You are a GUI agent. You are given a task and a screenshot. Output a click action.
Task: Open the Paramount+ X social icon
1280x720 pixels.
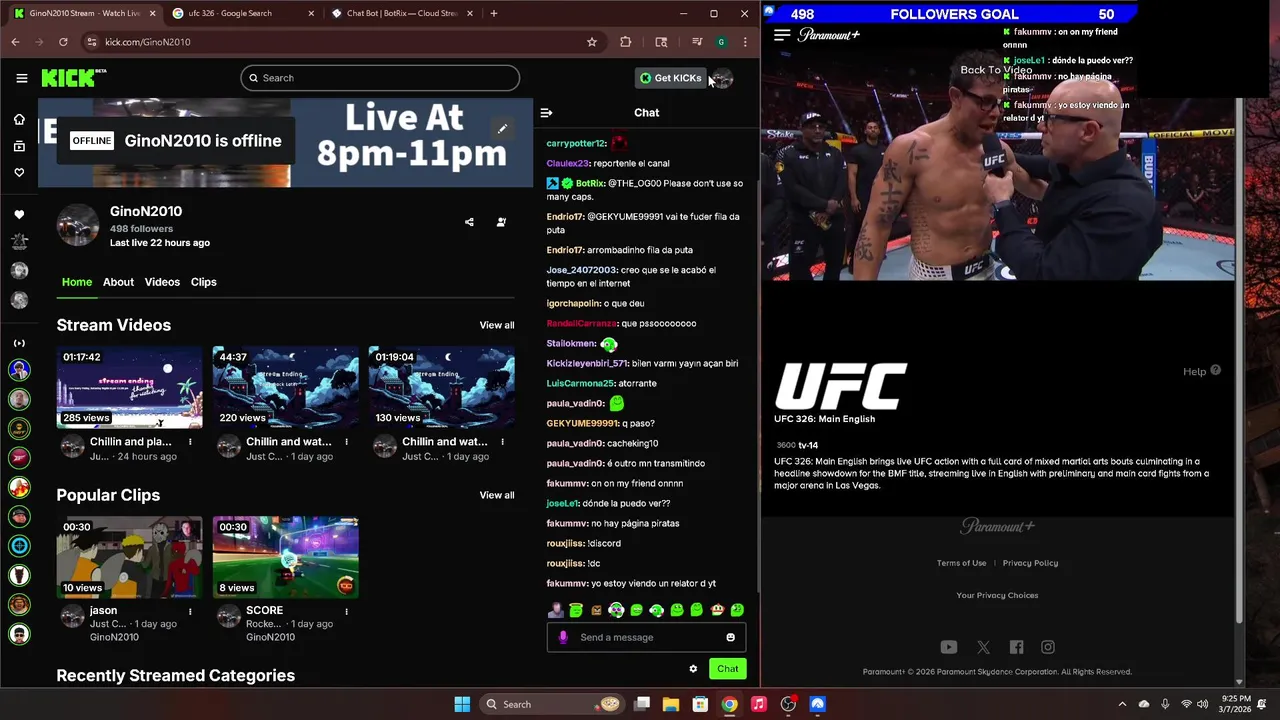pyautogui.click(x=983, y=647)
